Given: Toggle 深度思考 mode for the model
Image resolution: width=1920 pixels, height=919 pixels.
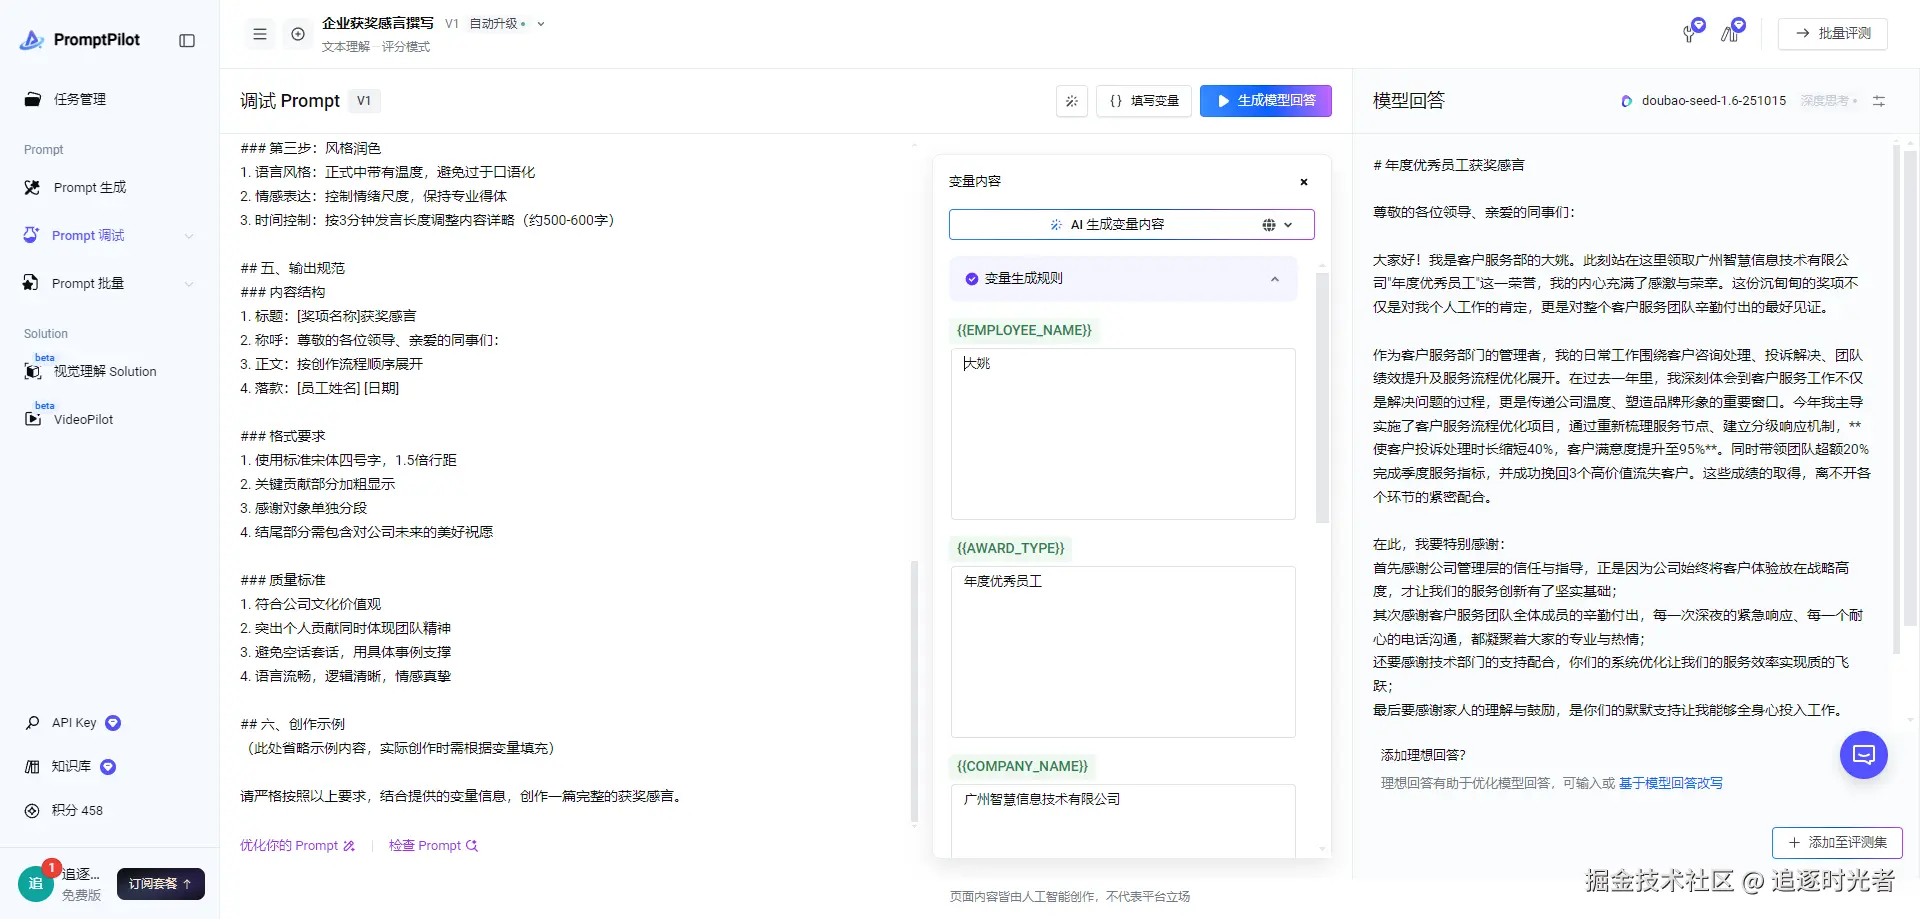Looking at the screenshot, I should [x=1828, y=101].
